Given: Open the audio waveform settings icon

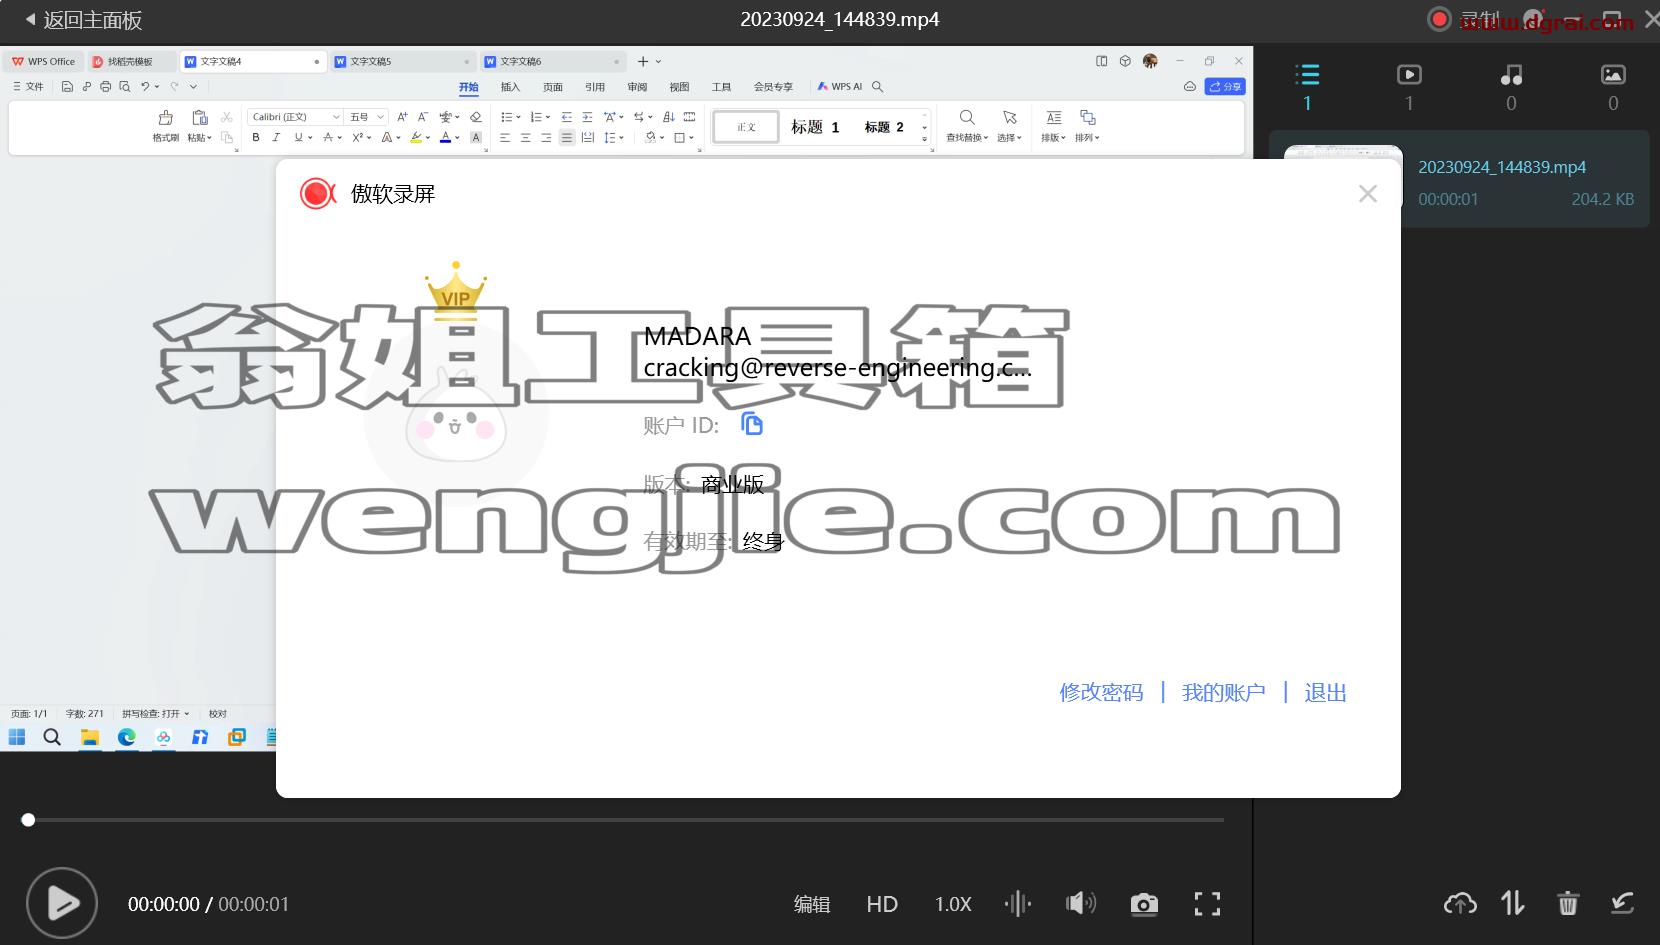Looking at the screenshot, I should [x=1018, y=904].
